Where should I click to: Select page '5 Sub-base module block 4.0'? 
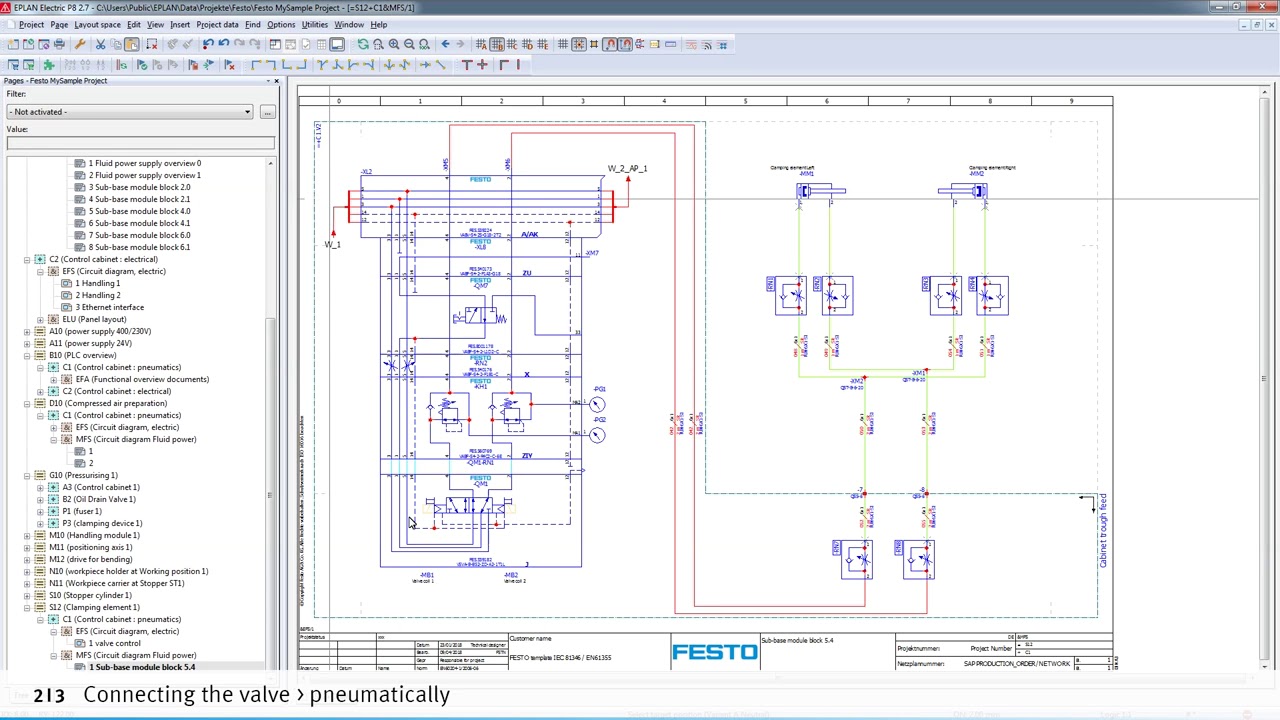click(139, 211)
